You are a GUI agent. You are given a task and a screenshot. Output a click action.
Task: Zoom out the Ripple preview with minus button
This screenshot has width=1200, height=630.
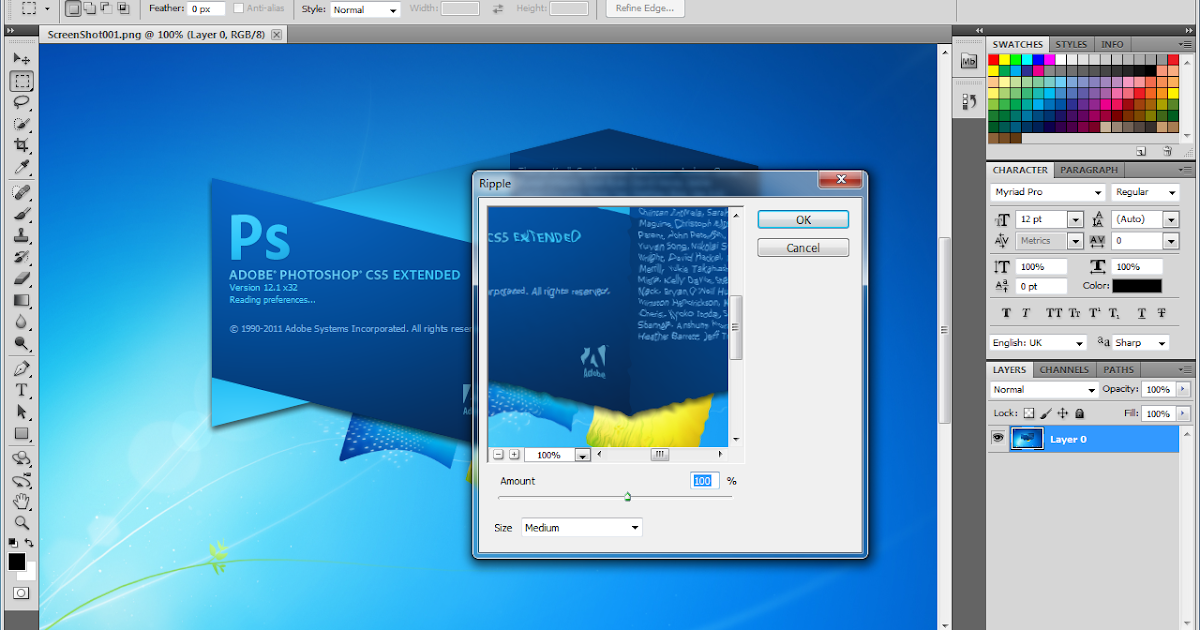tap(497, 454)
